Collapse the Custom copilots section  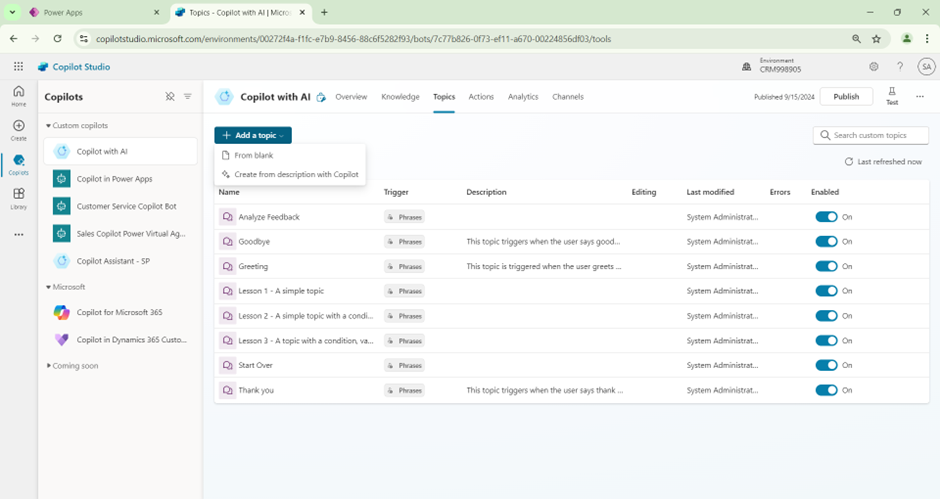click(49, 126)
